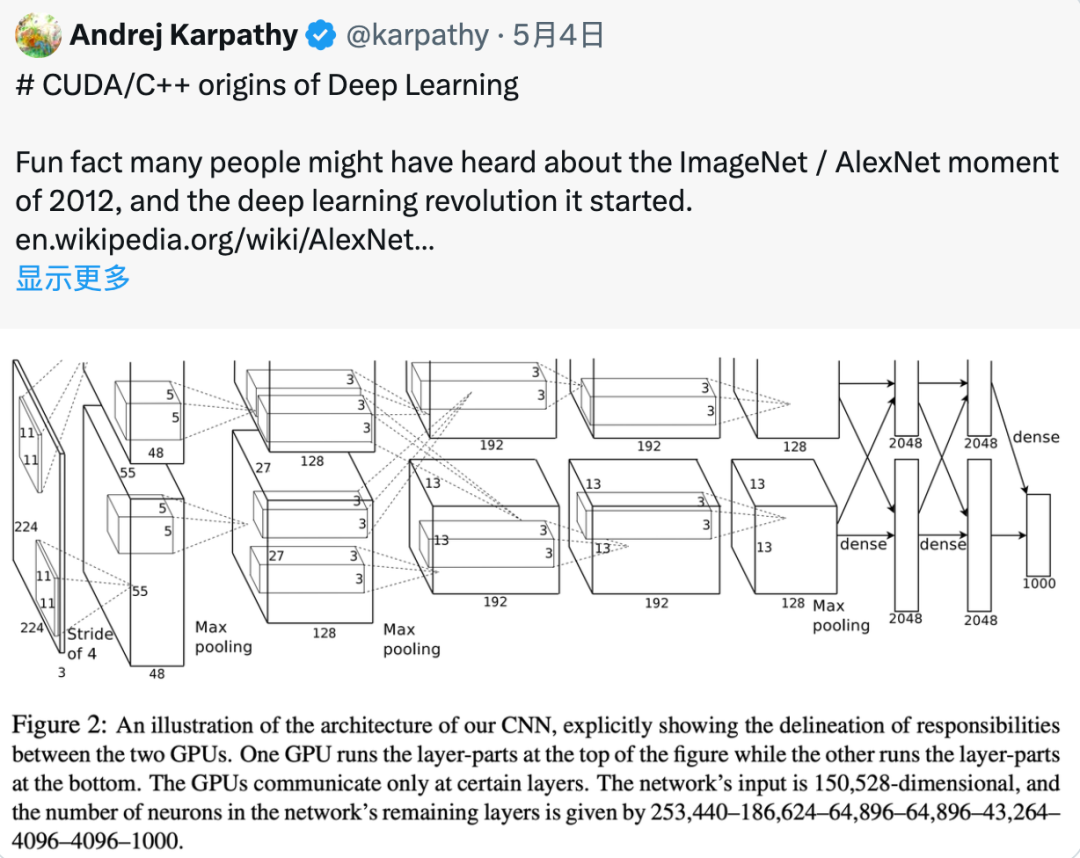
Task: Click the Max pooling label in the figure
Action: coord(222,638)
